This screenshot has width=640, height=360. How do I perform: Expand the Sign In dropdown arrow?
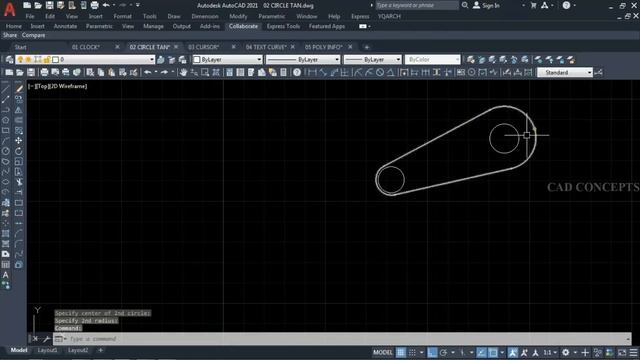point(523,5)
